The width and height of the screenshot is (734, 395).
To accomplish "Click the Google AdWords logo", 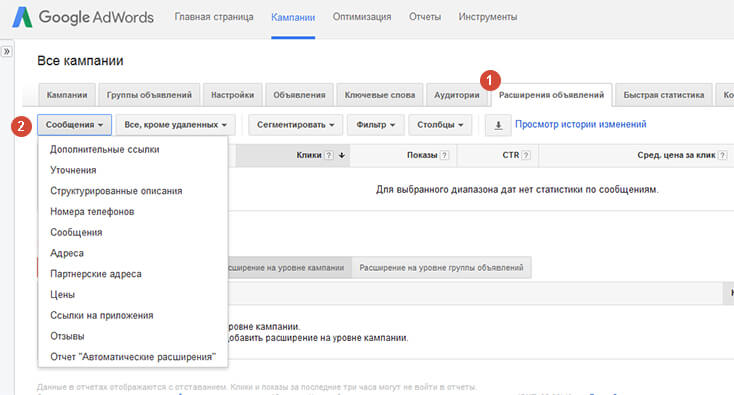I will point(83,18).
